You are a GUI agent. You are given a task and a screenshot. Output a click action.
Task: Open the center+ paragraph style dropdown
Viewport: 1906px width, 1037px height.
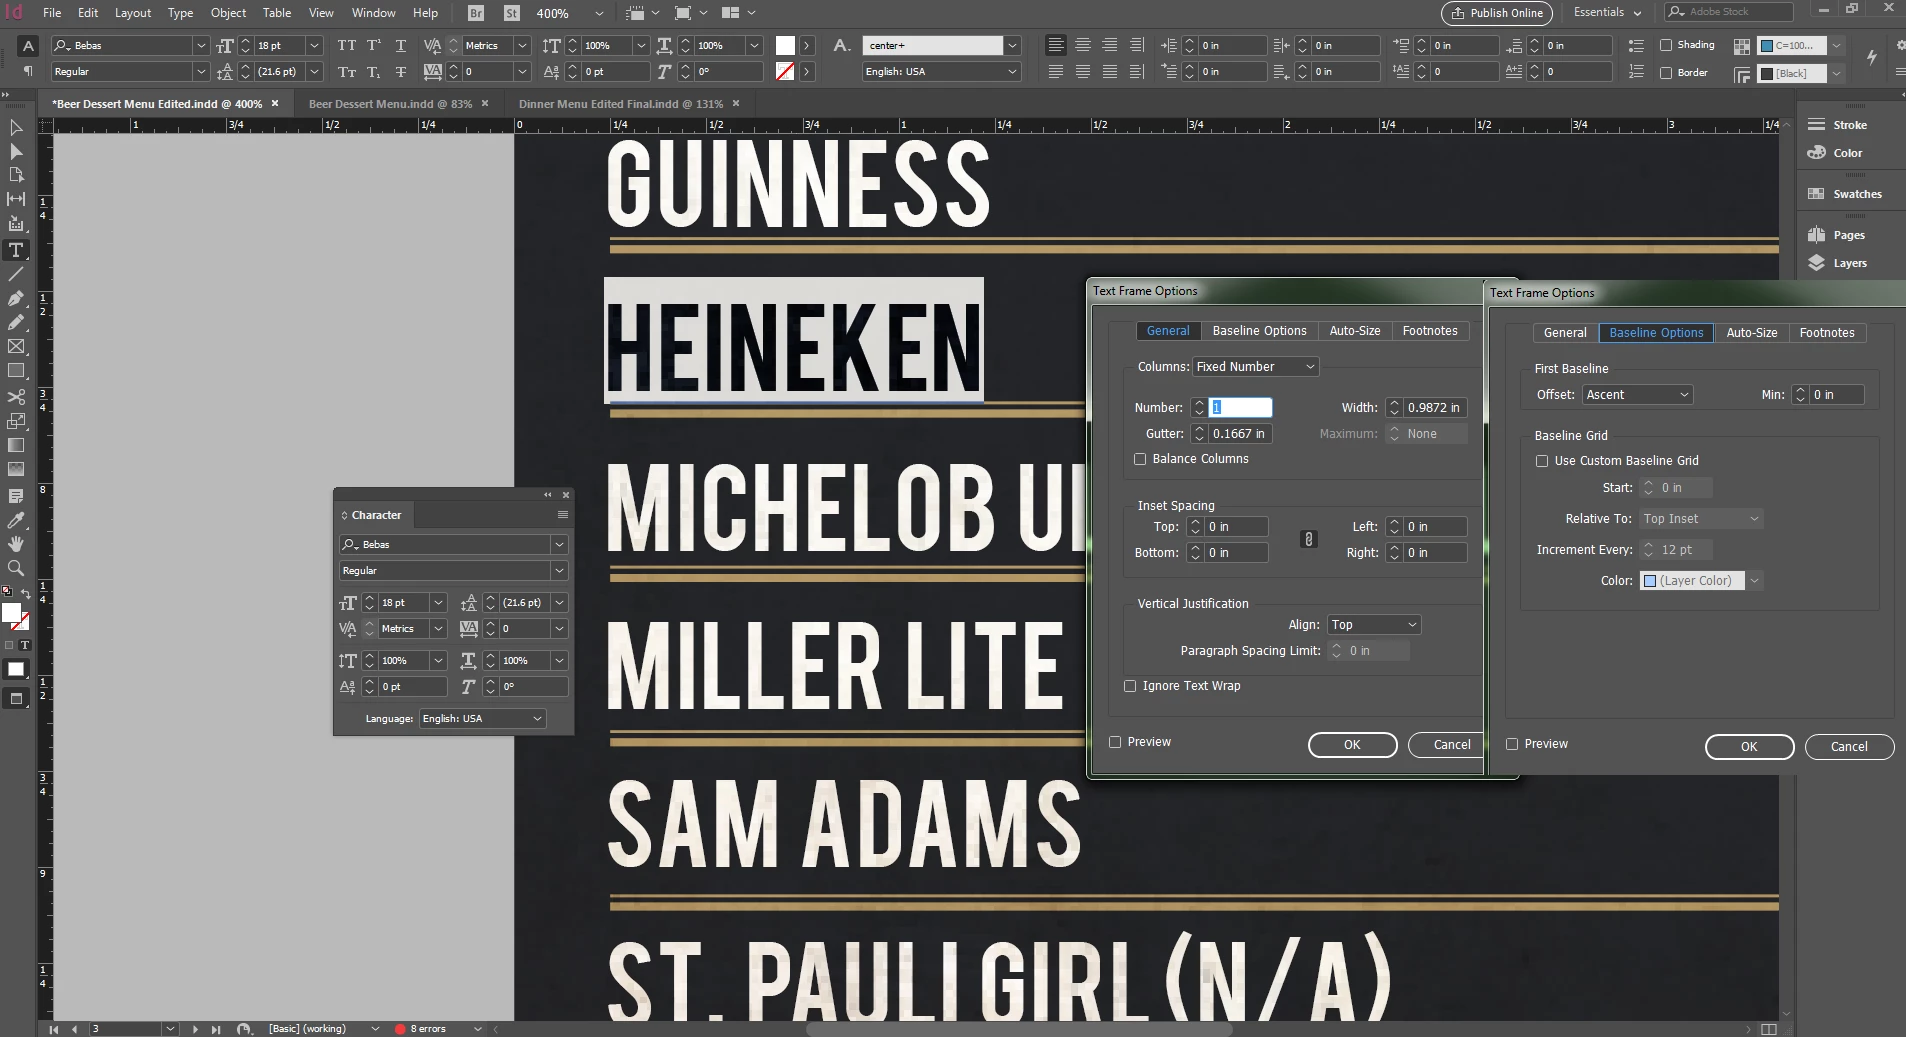click(x=1012, y=46)
